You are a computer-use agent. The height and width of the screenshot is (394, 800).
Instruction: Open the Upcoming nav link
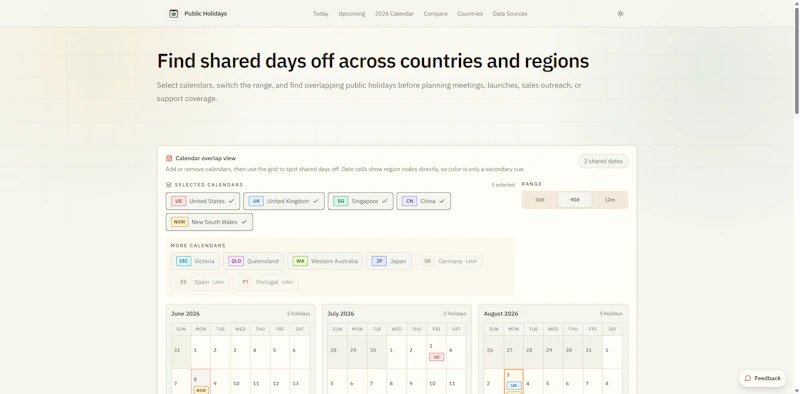(x=352, y=14)
